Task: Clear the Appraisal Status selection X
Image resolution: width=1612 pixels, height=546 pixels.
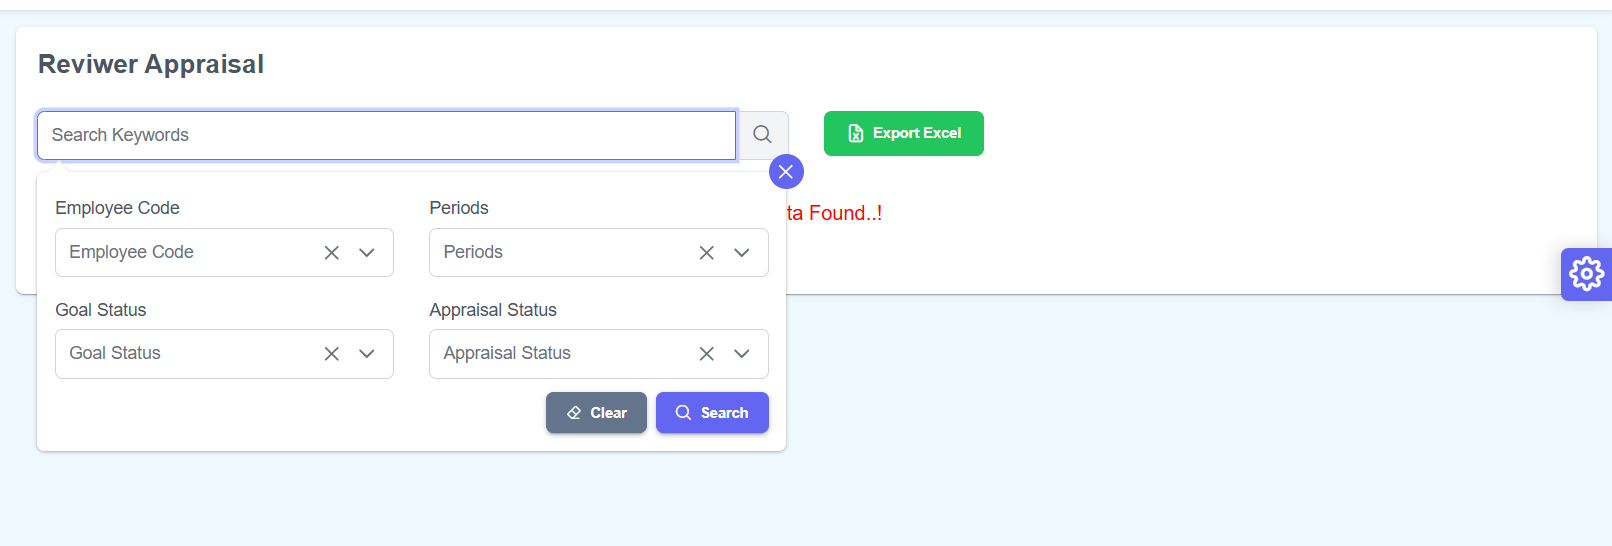Action: click(x=706, y=354)
